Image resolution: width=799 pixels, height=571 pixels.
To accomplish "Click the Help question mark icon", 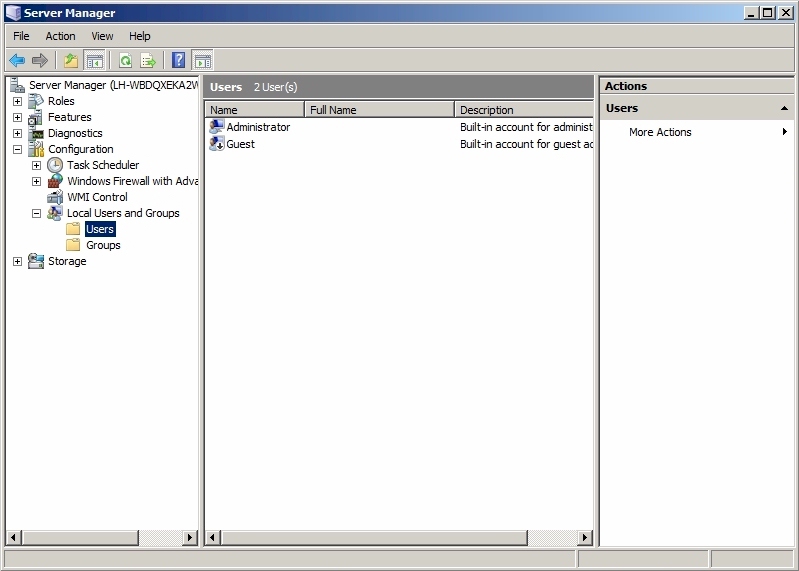I will pyautogui.click(x=178, y=61).
